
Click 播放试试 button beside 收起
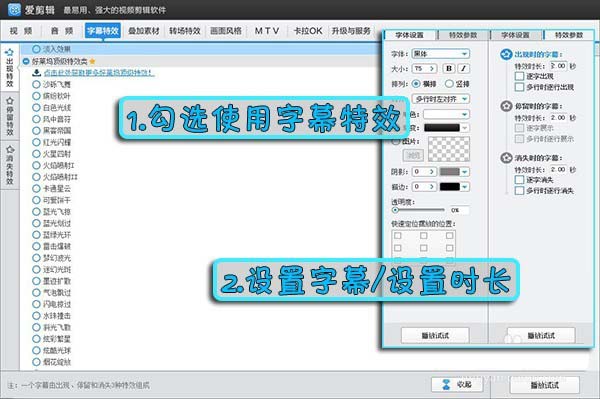click(545, 384)
